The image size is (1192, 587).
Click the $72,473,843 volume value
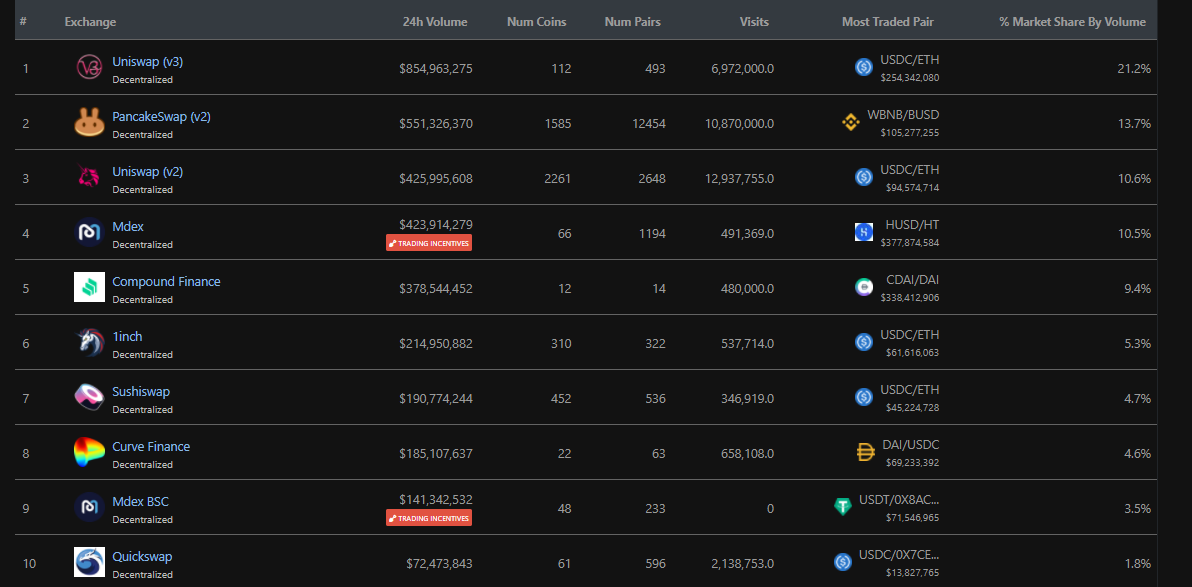(x=439, y=563)
